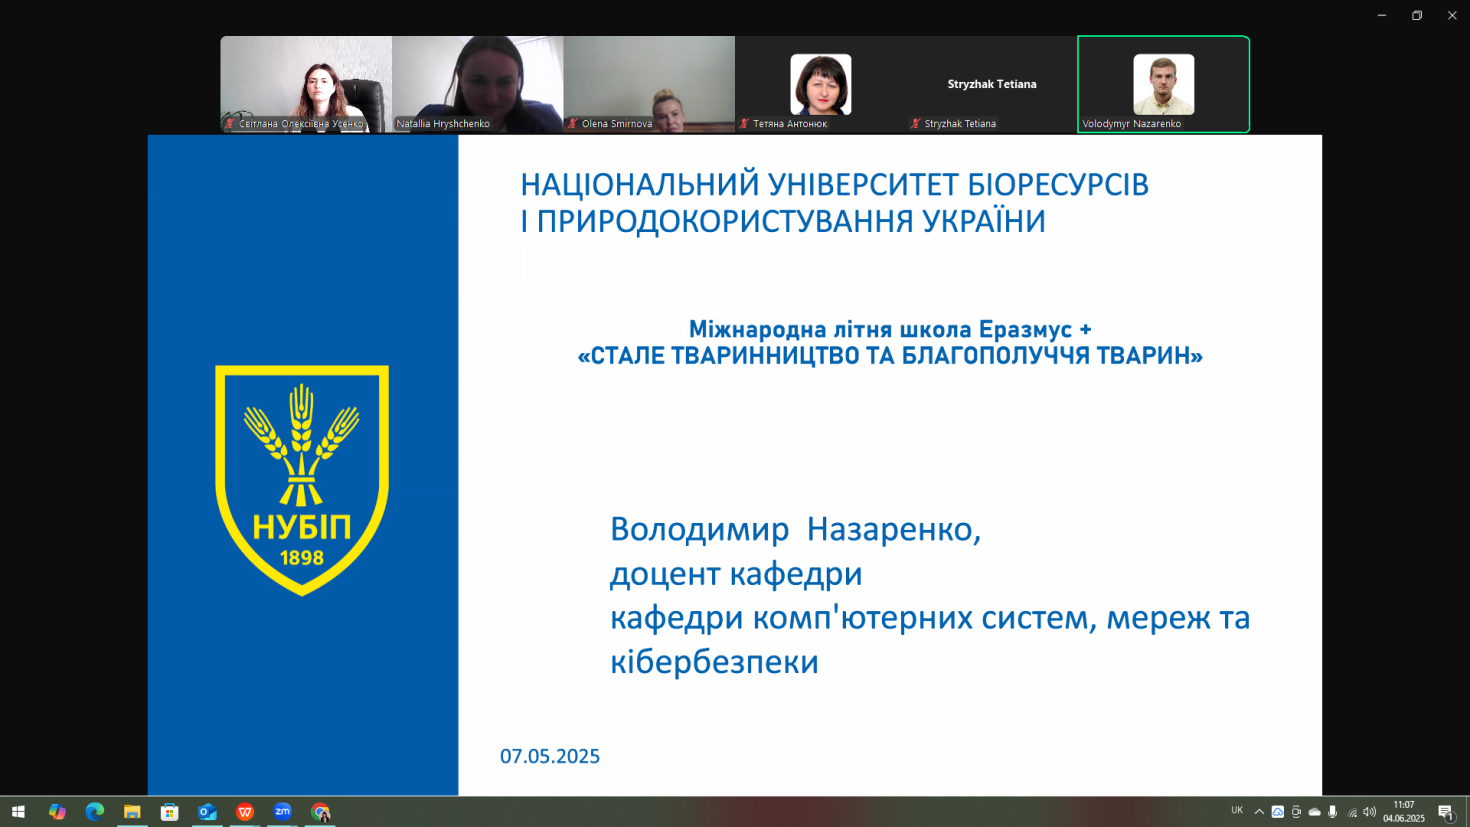Click the НУБіП 1898 shield logo
1470x827 pixels.
coord(302,480)
